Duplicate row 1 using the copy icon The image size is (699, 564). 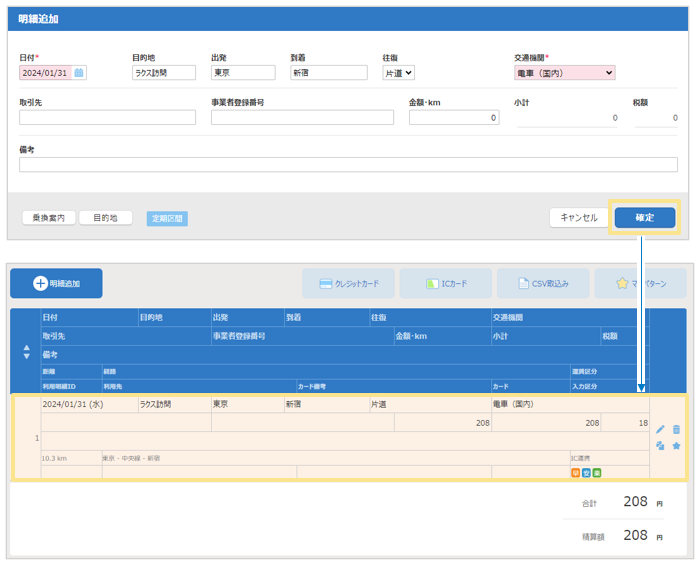(660, 446)
